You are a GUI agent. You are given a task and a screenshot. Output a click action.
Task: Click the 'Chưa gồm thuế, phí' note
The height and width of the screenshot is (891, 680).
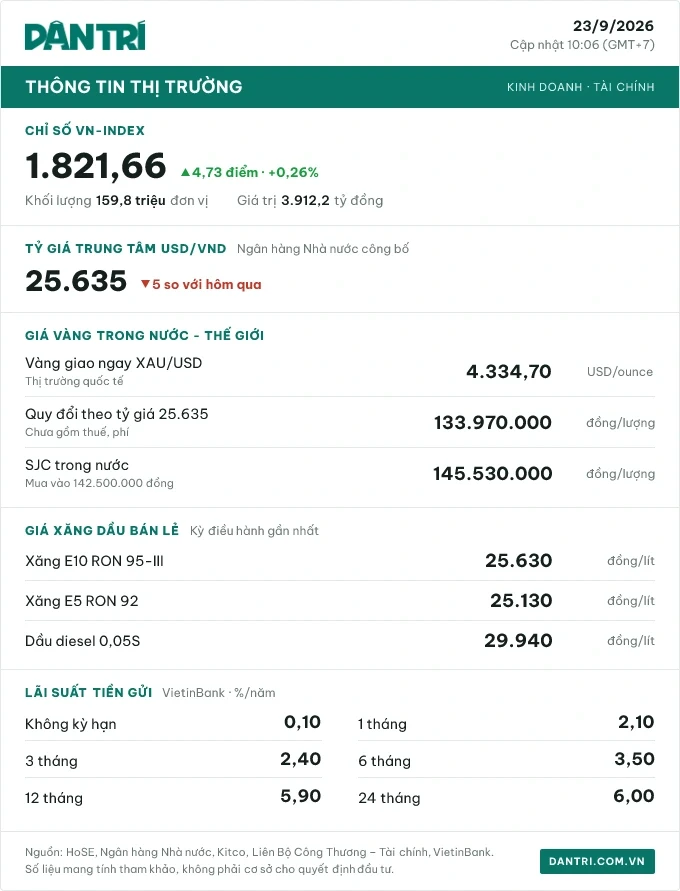pyautogui.click(x=77, y=432)
